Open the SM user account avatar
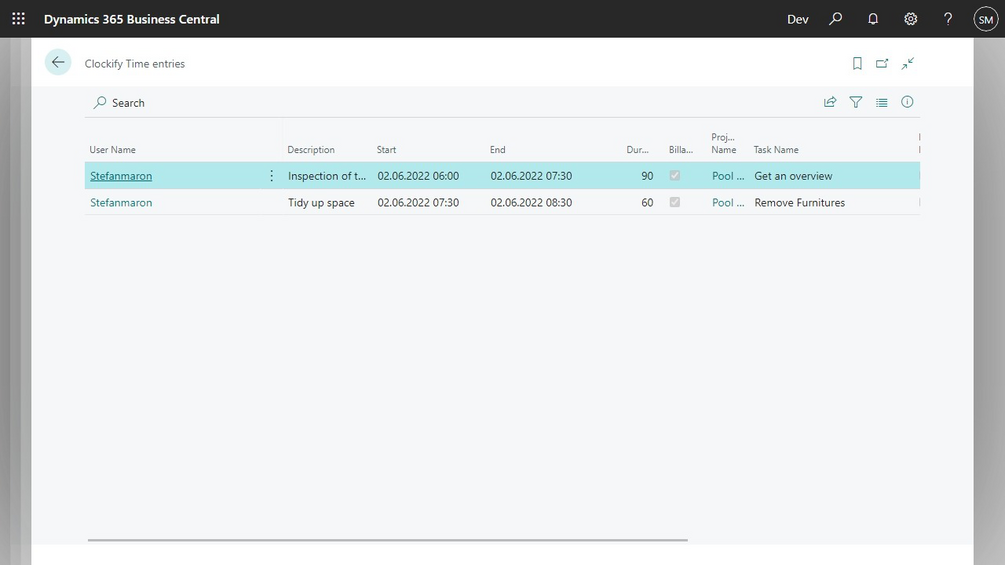Viewport: 1005px width, 565px height. point(986,19)
